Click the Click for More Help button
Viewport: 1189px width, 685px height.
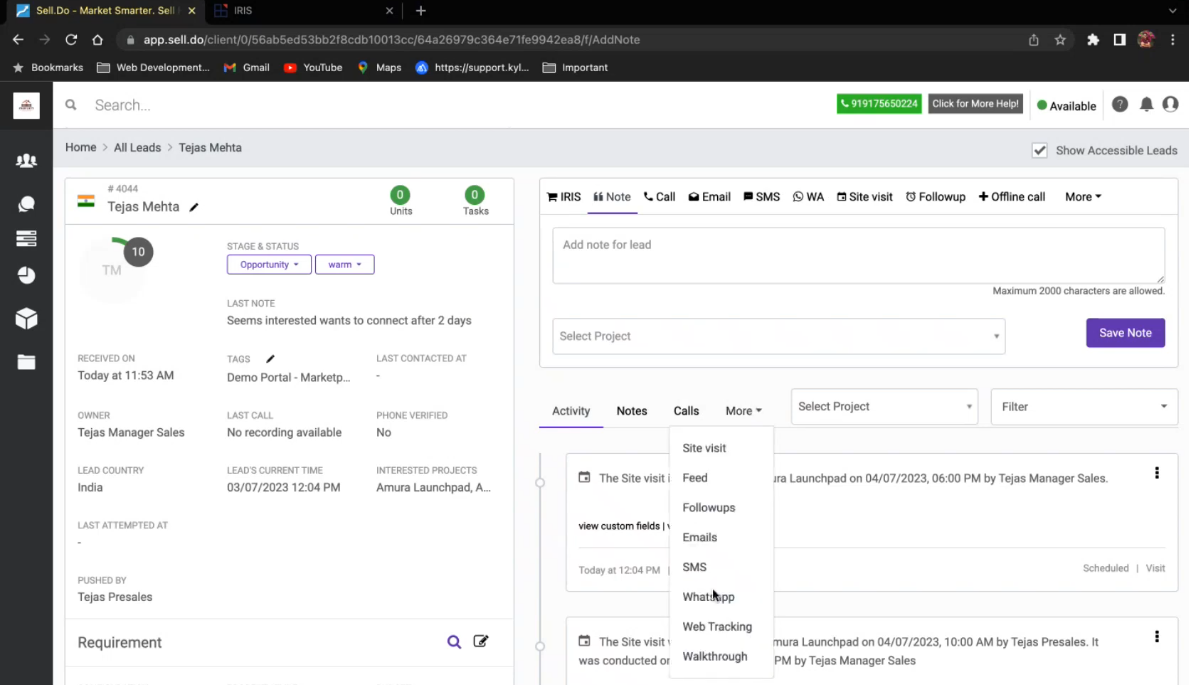pos(975,104)
